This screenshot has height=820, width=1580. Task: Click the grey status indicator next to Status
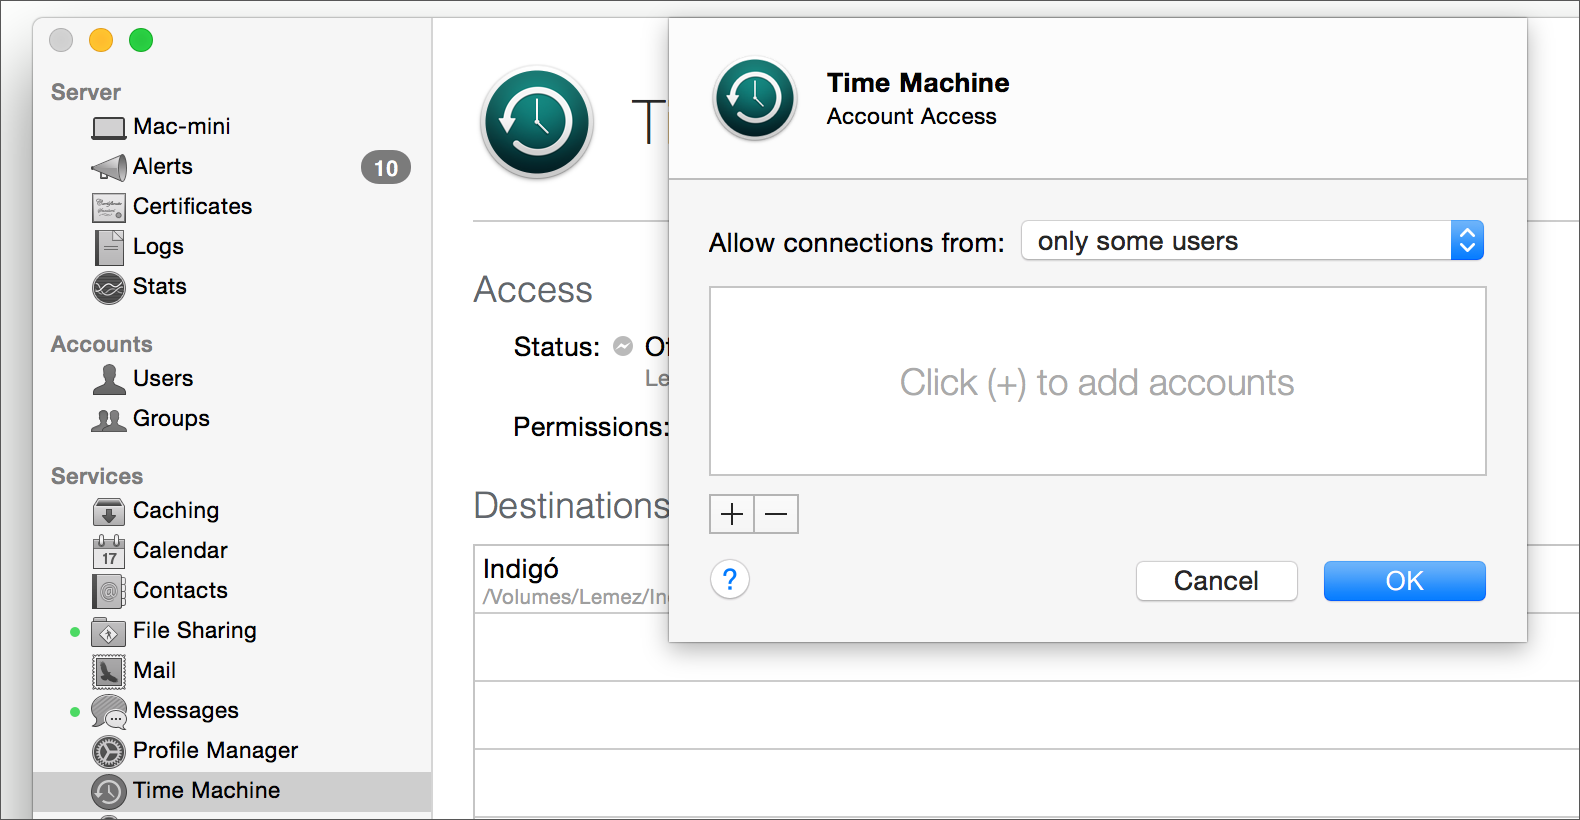tap(623, 346)
